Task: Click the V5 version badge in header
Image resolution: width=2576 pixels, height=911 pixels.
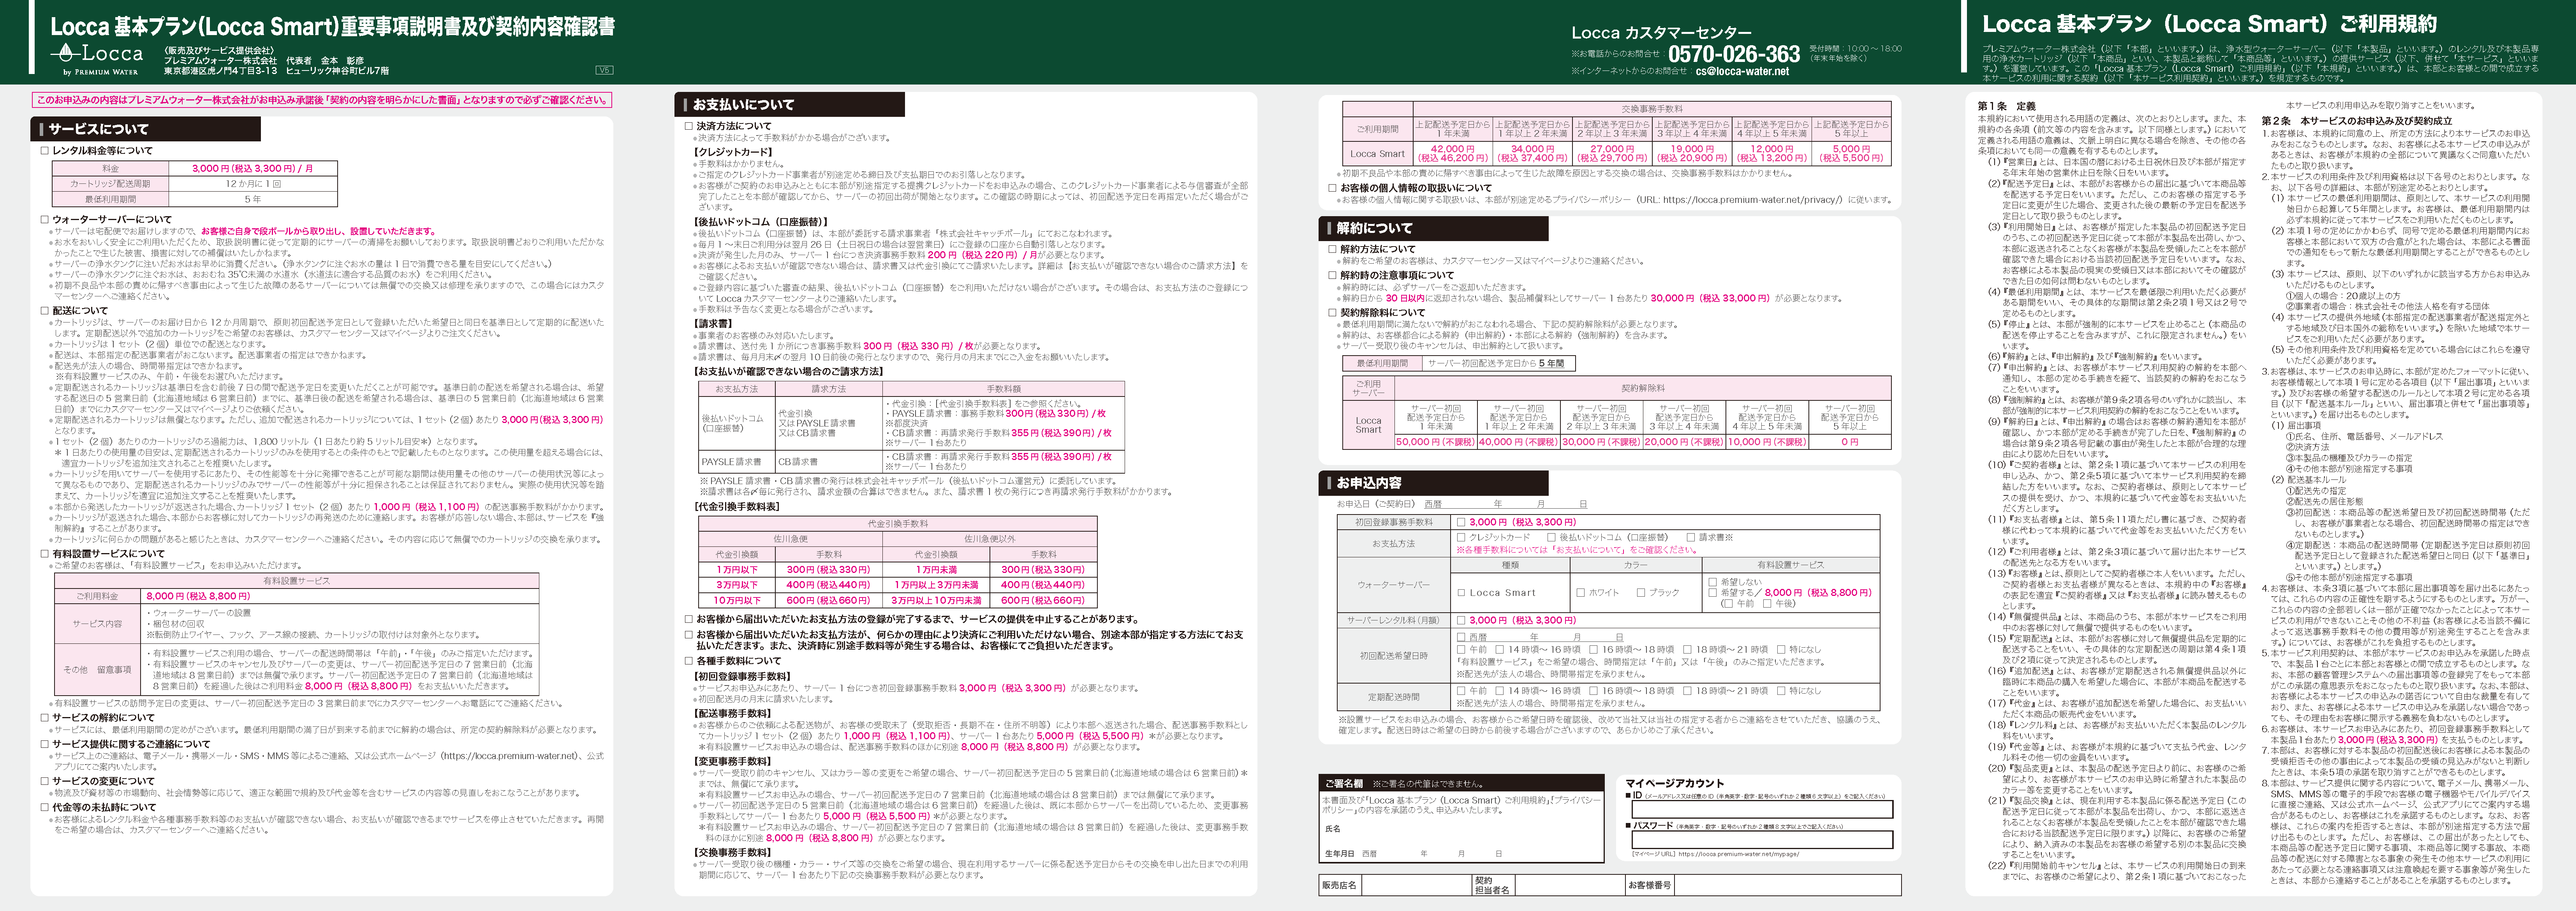Action: (604, 70)
